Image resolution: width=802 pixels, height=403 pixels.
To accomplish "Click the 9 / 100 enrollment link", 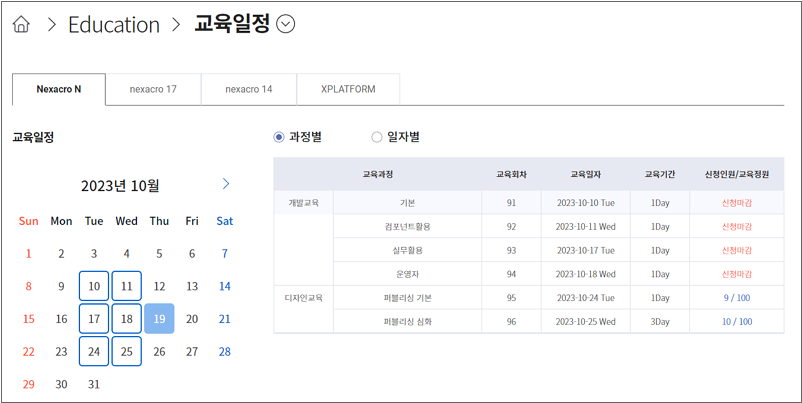I will [x=736, y=298].
